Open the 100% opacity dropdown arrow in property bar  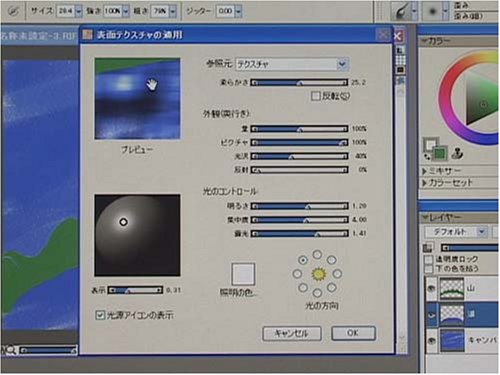[126, 12]
